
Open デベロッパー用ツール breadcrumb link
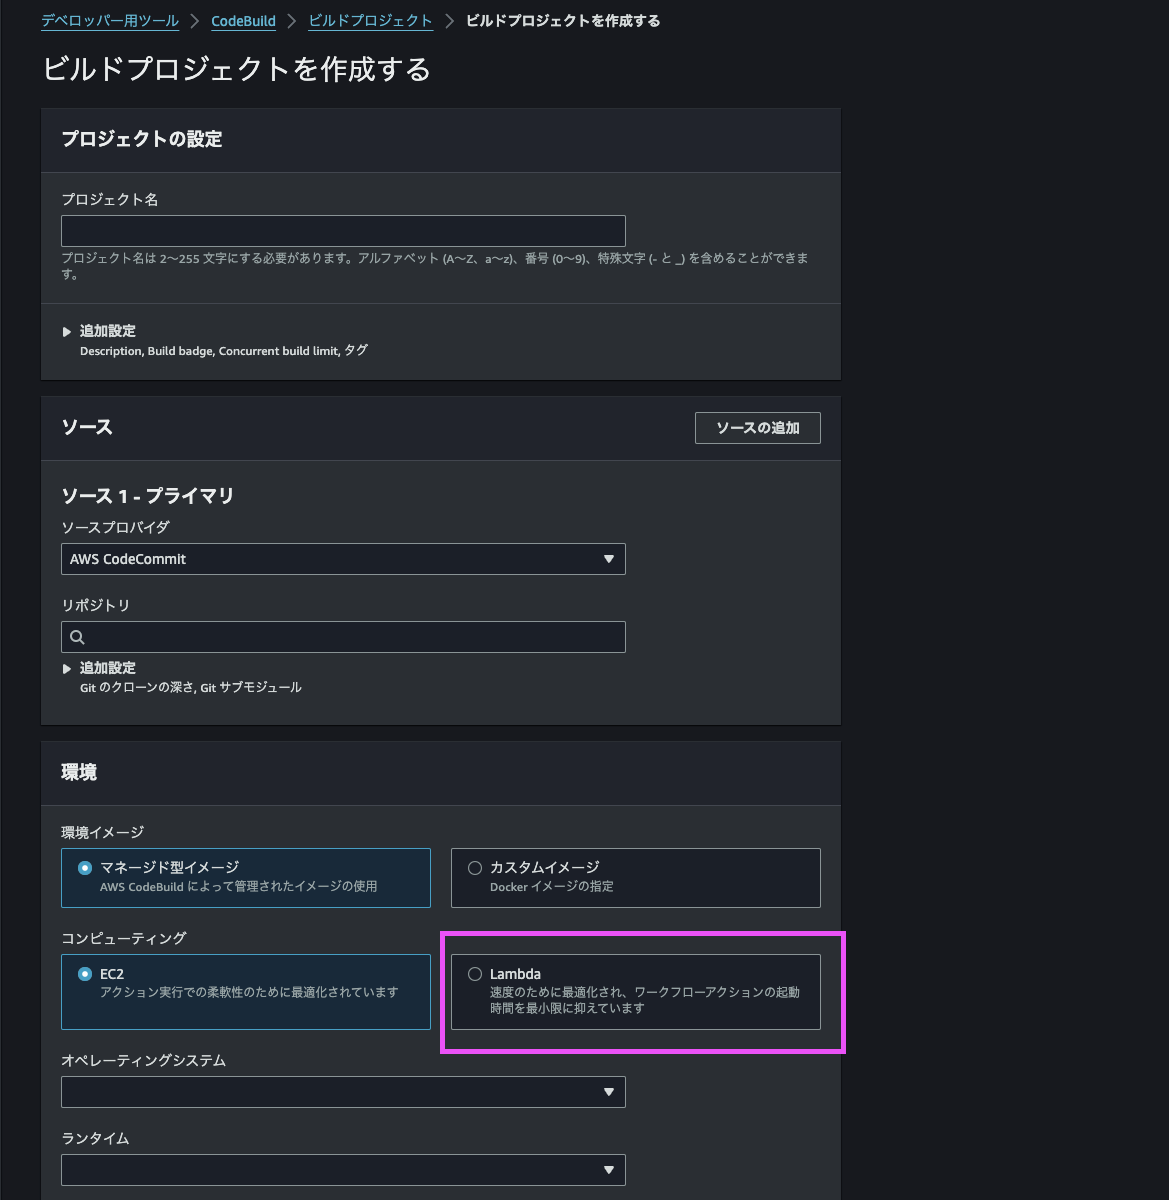pos(110,21)
